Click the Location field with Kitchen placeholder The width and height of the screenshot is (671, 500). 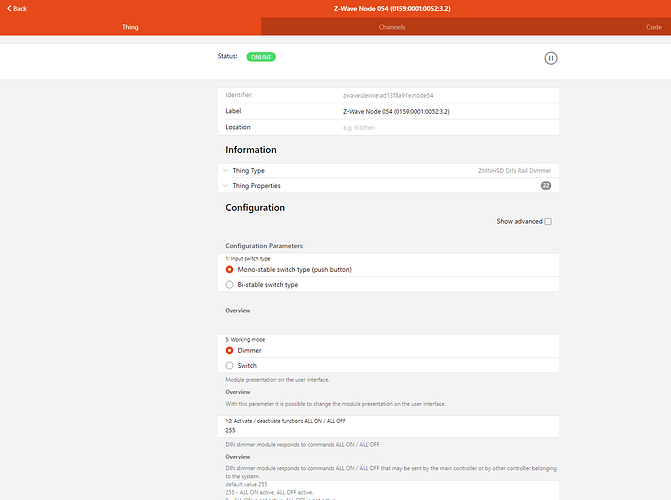click(448, 128)
